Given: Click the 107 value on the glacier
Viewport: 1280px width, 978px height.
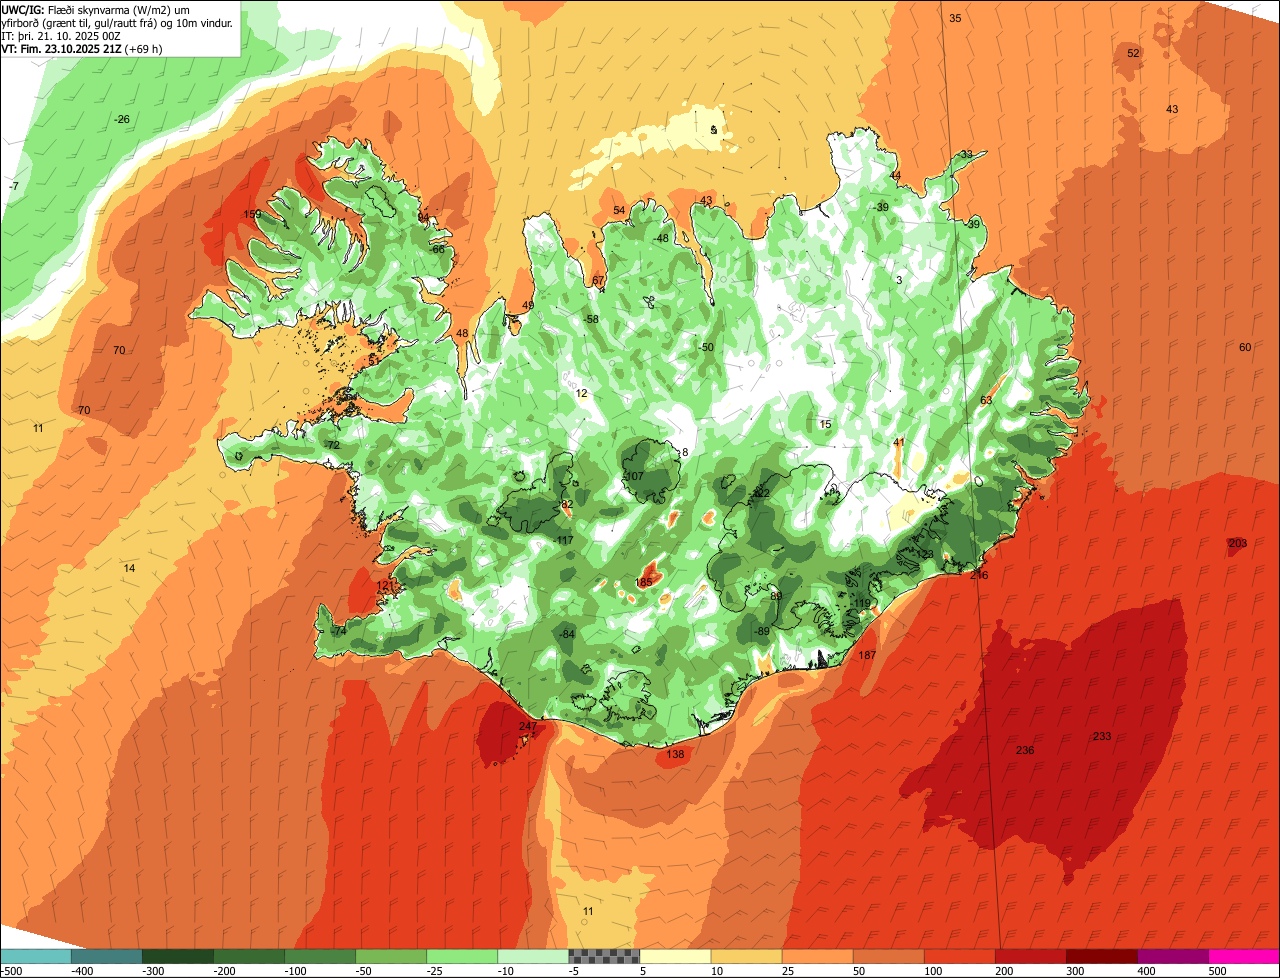Looking at the screenshot, I should pos(634,476).
